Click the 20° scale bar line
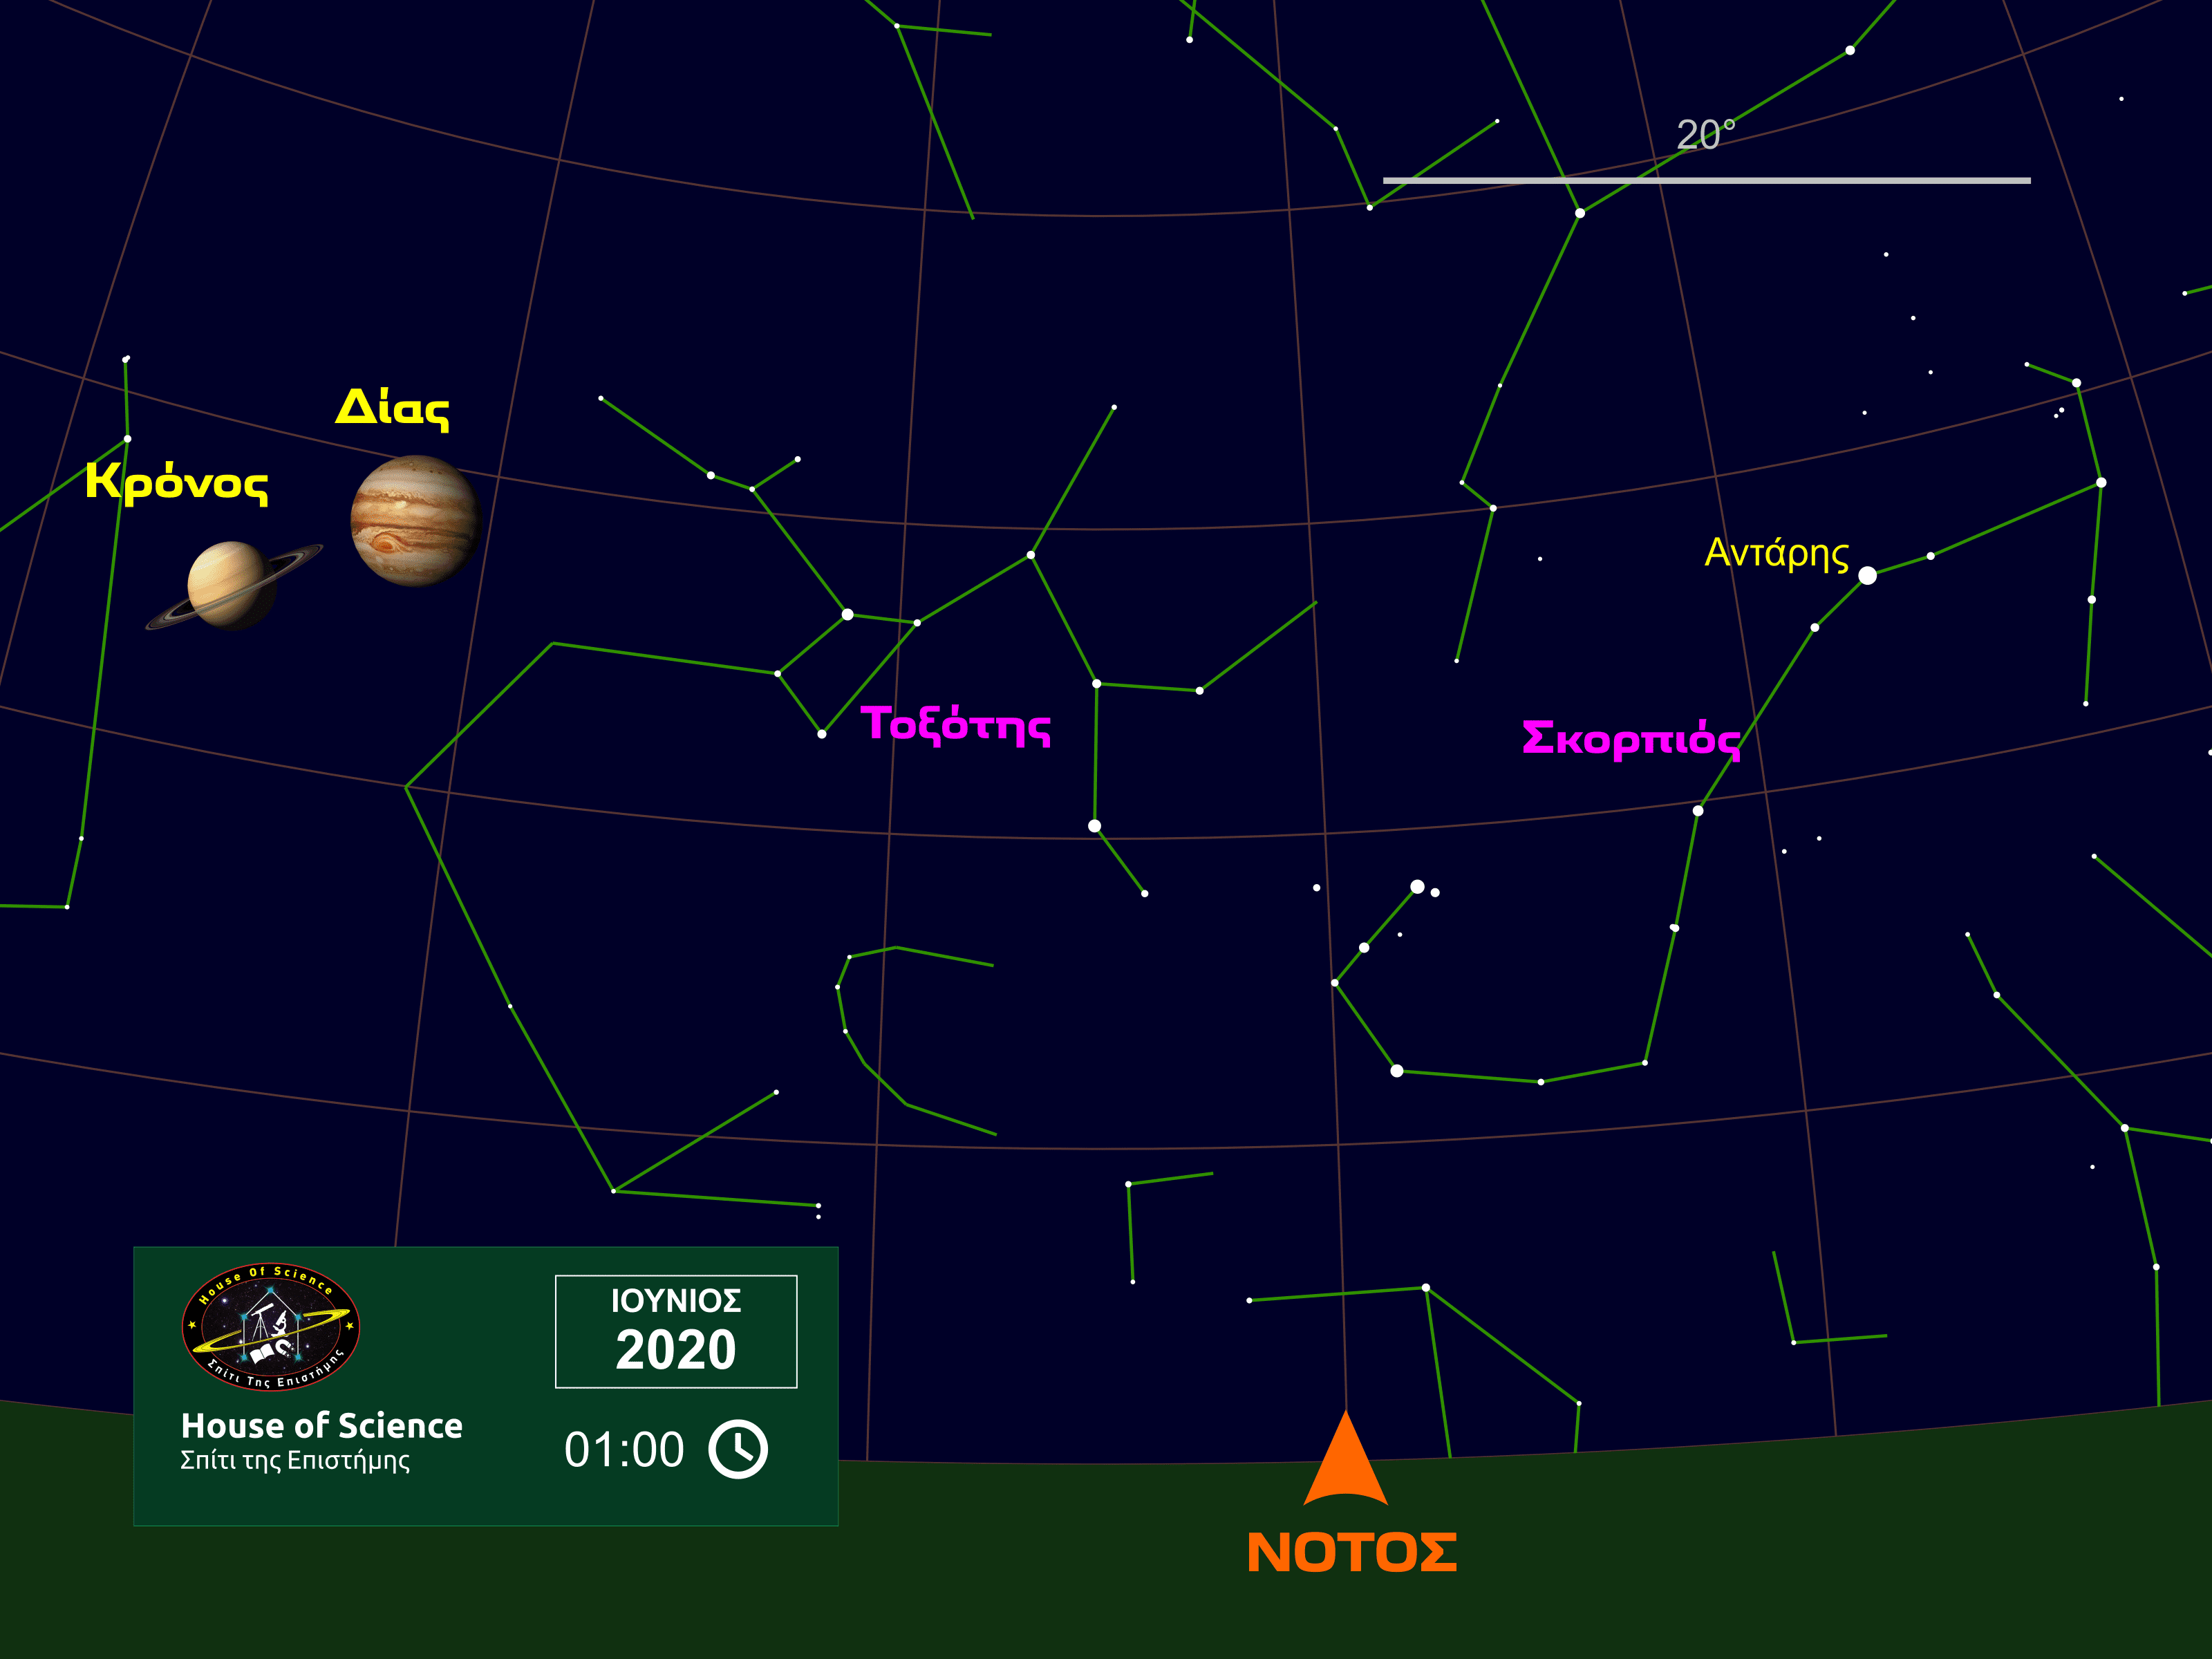 point(1706,181)
